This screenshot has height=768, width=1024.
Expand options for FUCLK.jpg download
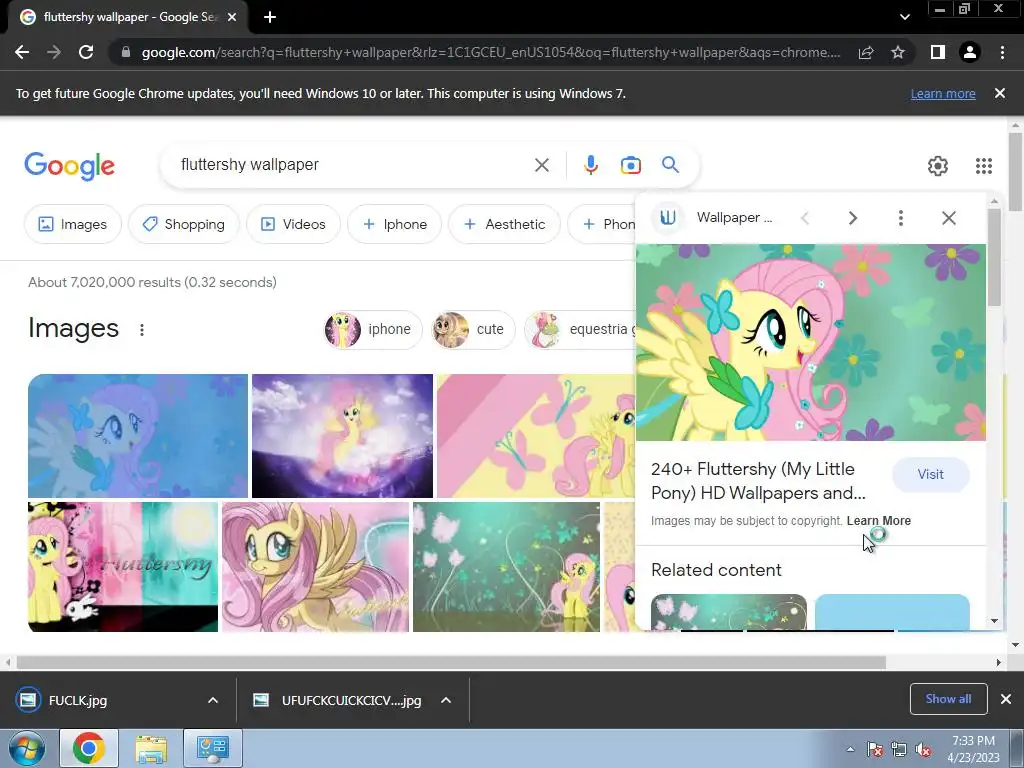pyautogui.click(x=213, y=700)
